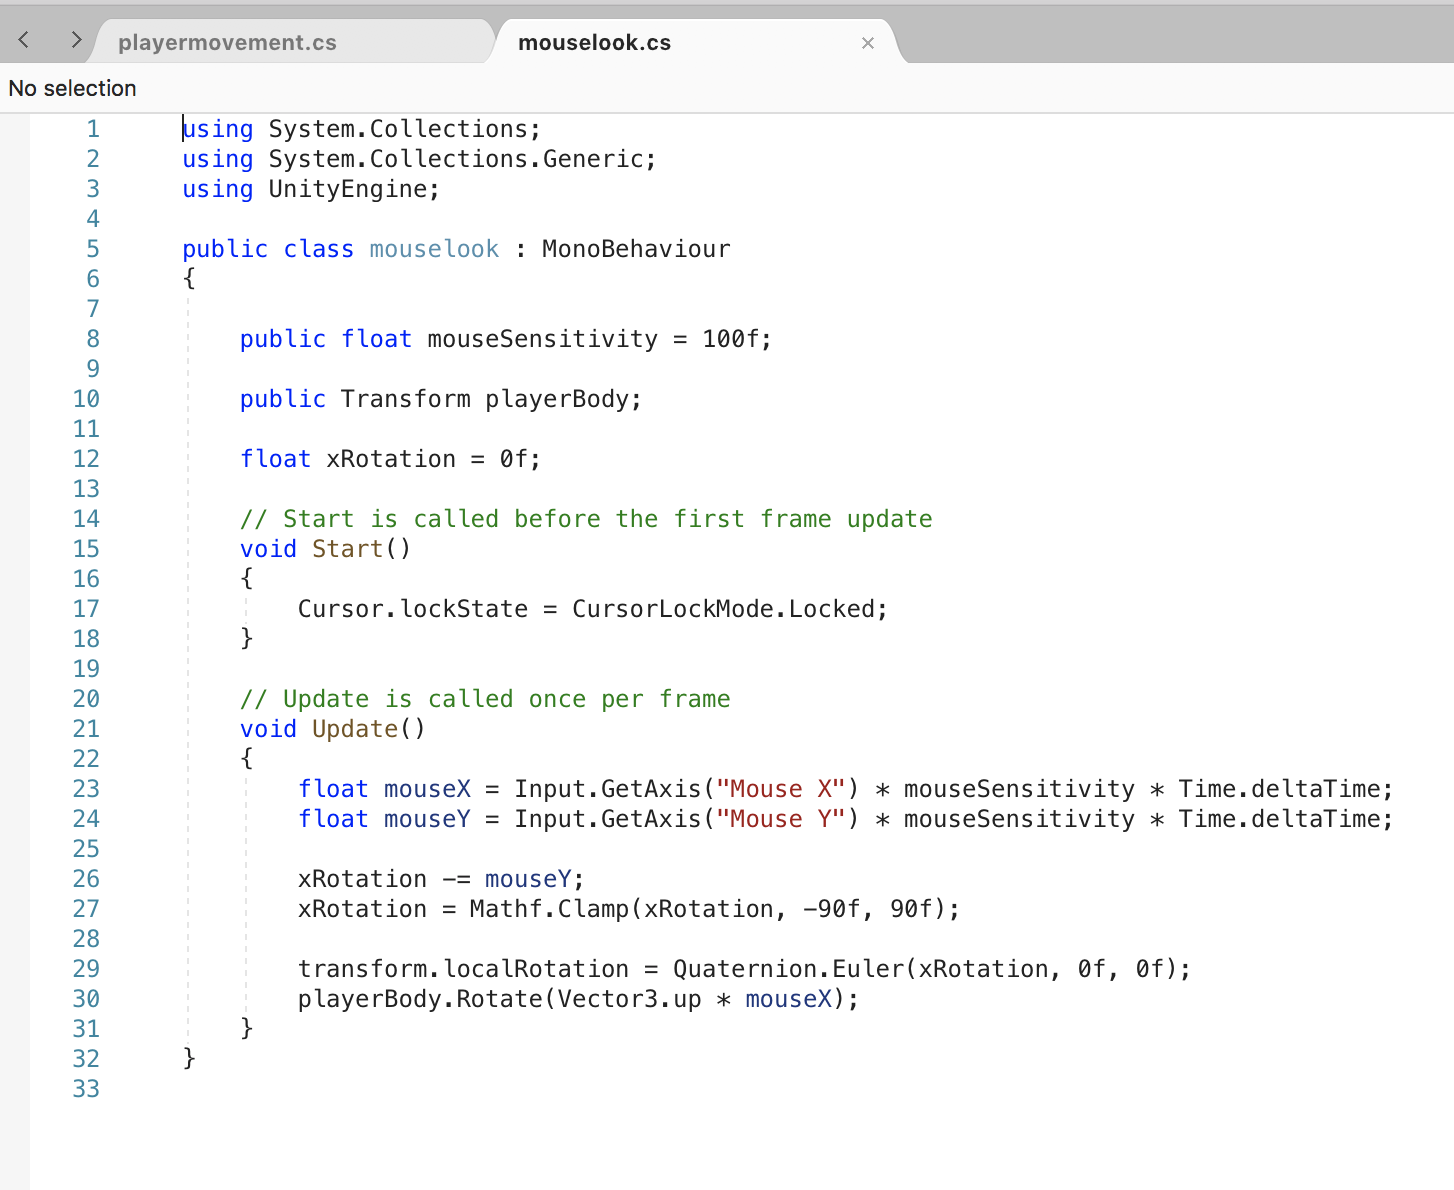Click 'mouseY;' on line 26
This screenshot has width=1454, height=1190.
(535, 879)
